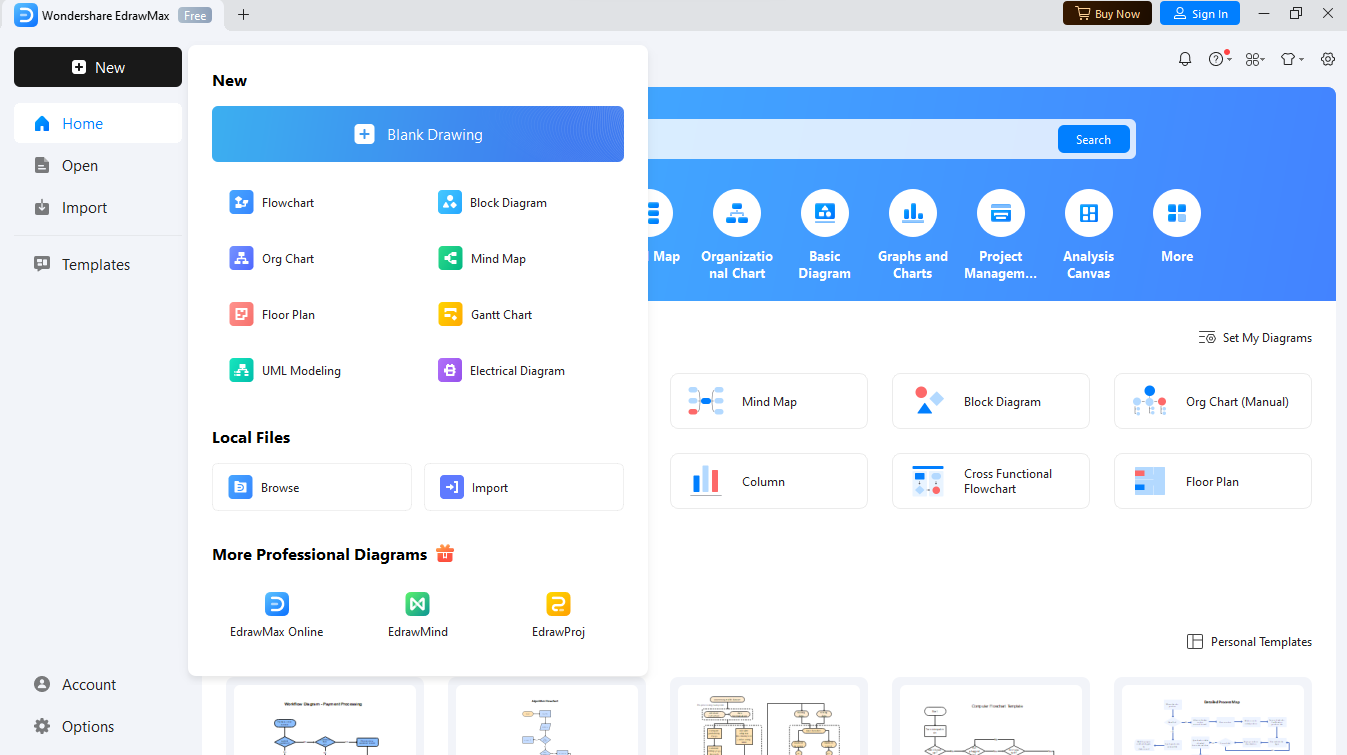Viewport: 1347px width, 755px height.
Task: Select Import in the left sidebar
Action: pyautogui.click(x=98, y=208)
